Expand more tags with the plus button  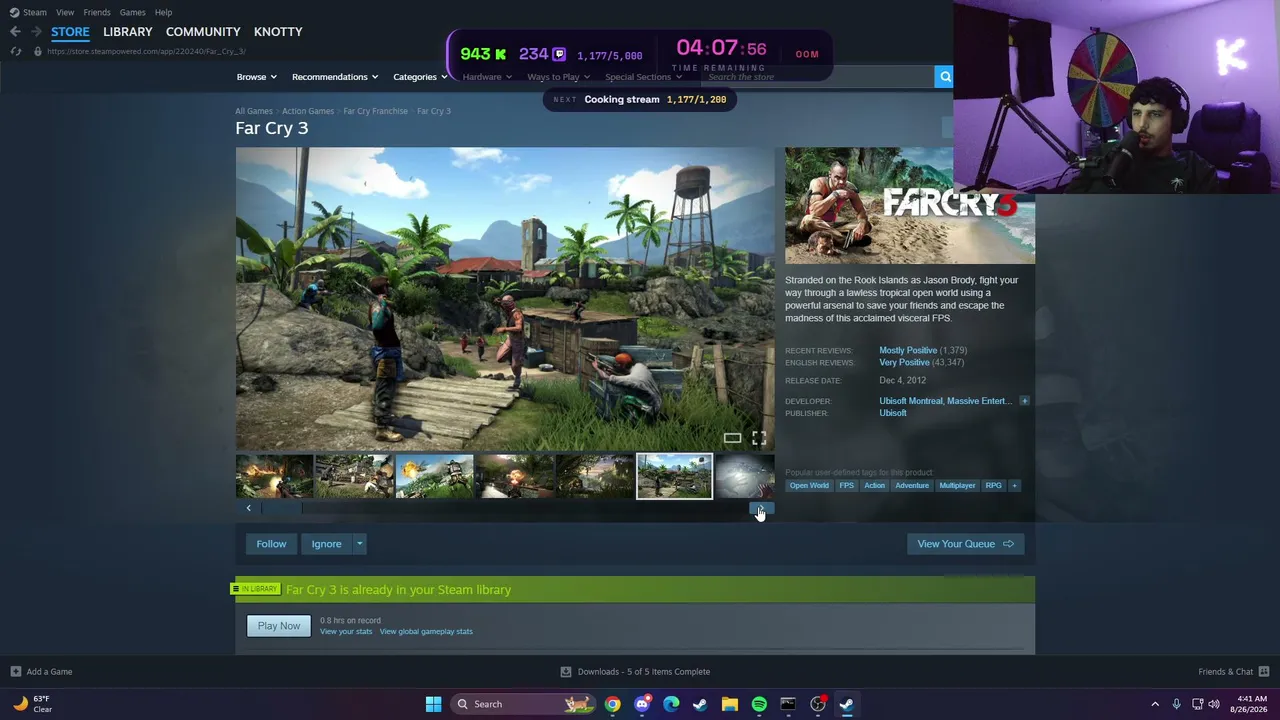coord(1014,486)
